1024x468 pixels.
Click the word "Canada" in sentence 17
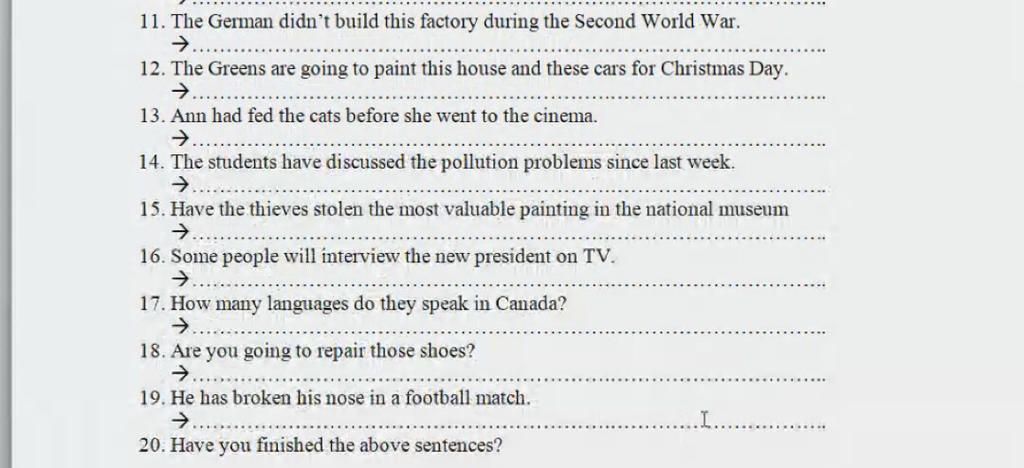[x=527, y=304]
